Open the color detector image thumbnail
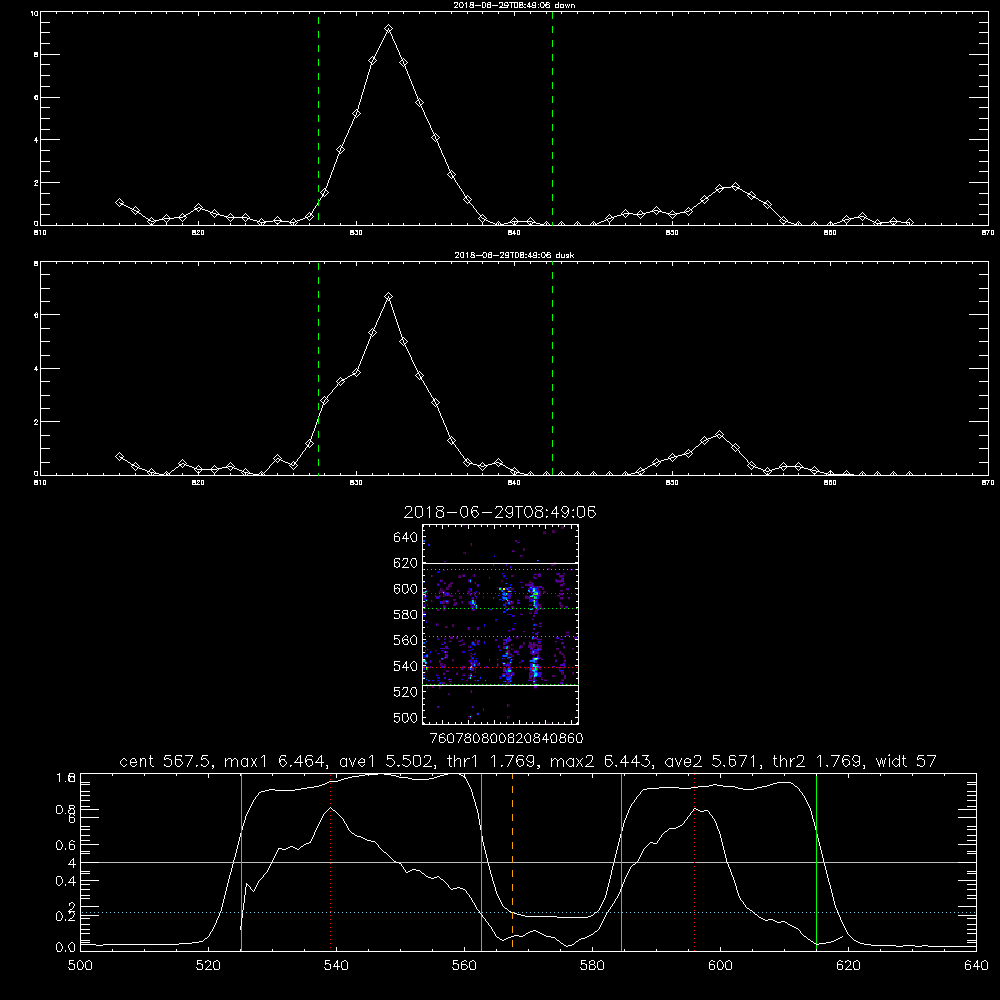 click(x=501, y=624)
